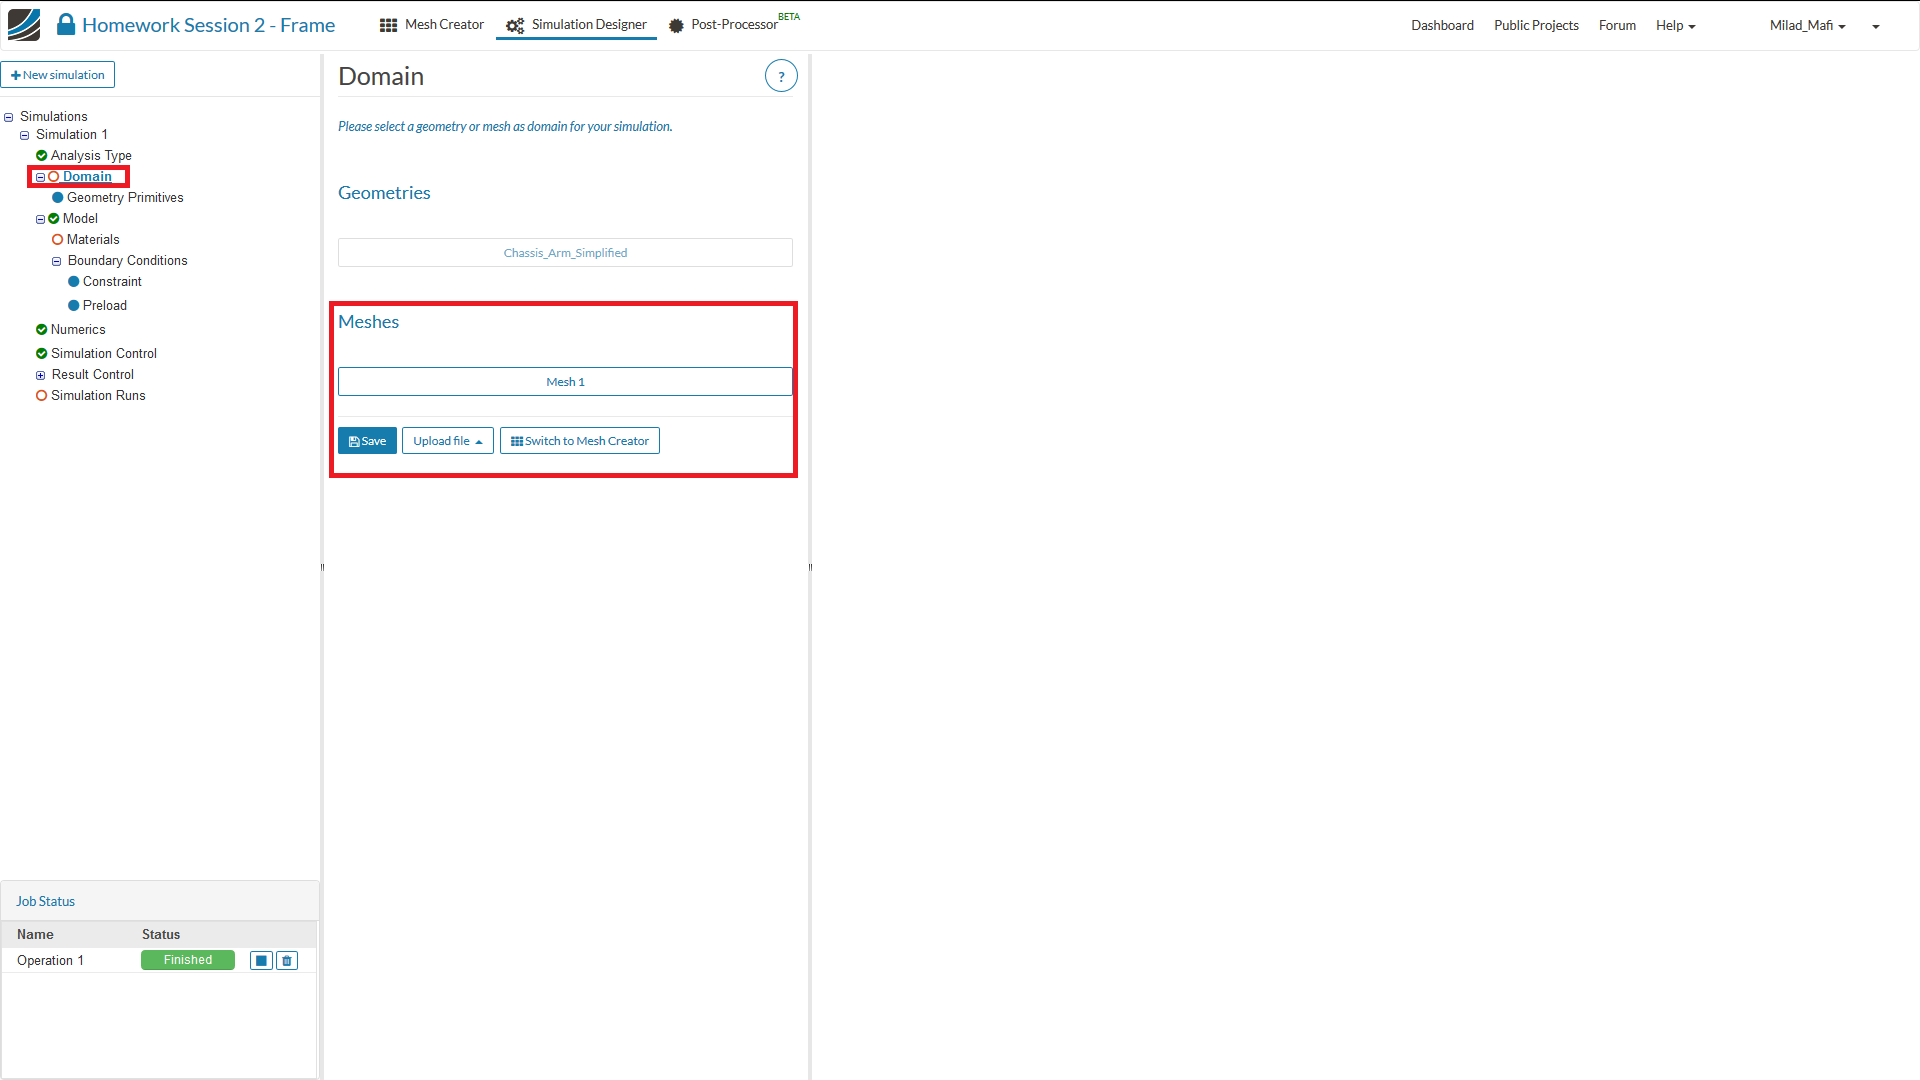This screenshot has width=1920, height=1080.
Task: Click the Numerics green check icon
Action: [x=42, y=330]
